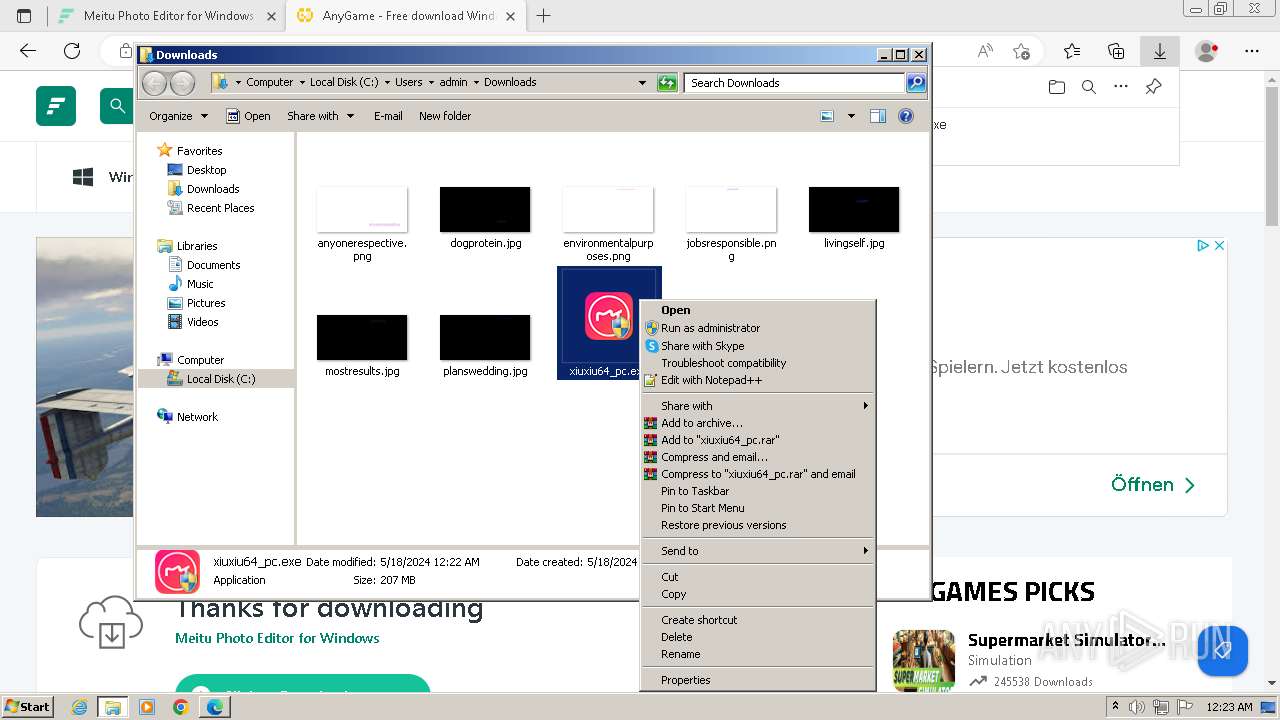This screenshot has height=720, width=1280.
Task: Expand the Share with submenu
Action: pos(757,406)
